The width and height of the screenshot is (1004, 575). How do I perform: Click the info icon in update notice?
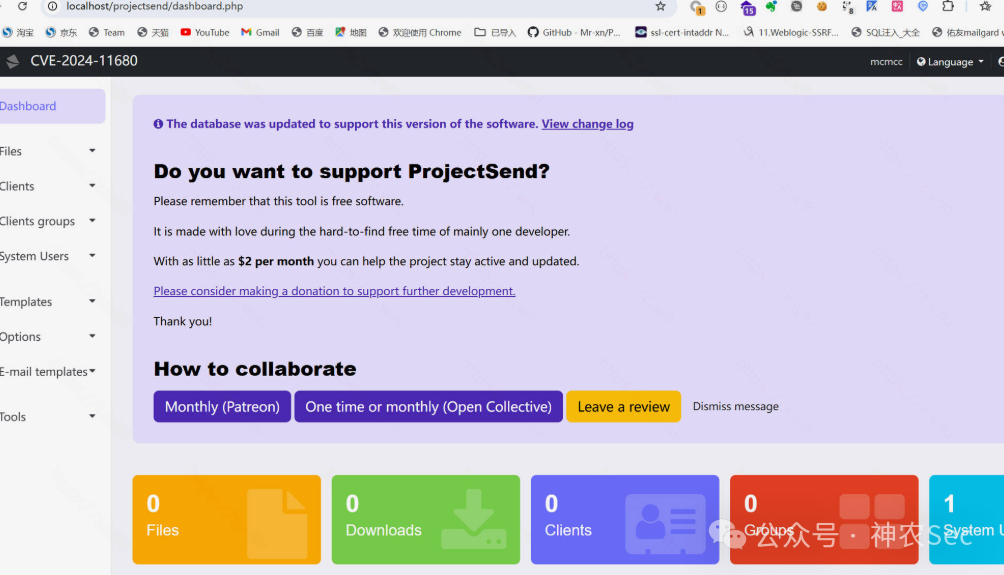coord(158,124)
